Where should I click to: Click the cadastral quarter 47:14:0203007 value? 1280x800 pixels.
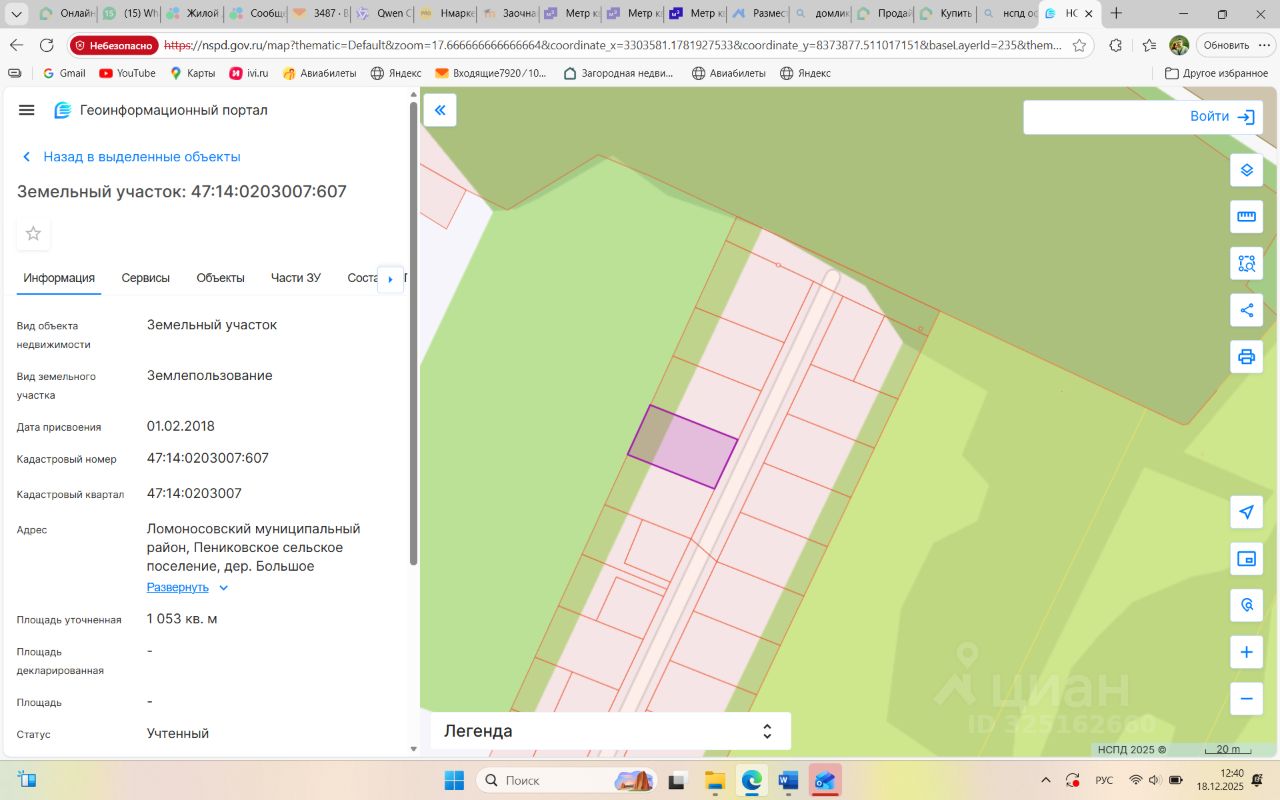pos(194,493)
